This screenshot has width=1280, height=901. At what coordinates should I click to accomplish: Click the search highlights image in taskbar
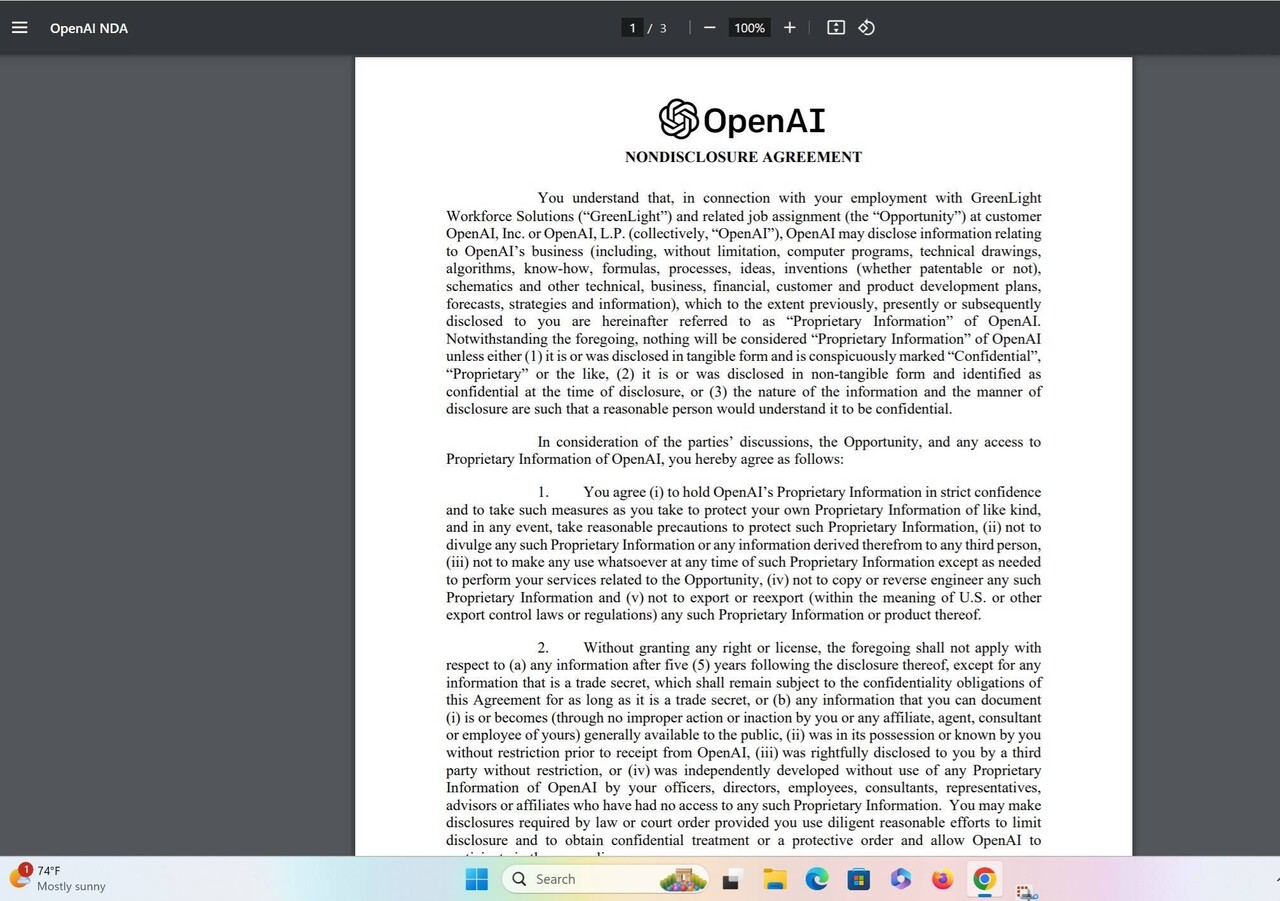pyautogui.click(x=684, y=879)
